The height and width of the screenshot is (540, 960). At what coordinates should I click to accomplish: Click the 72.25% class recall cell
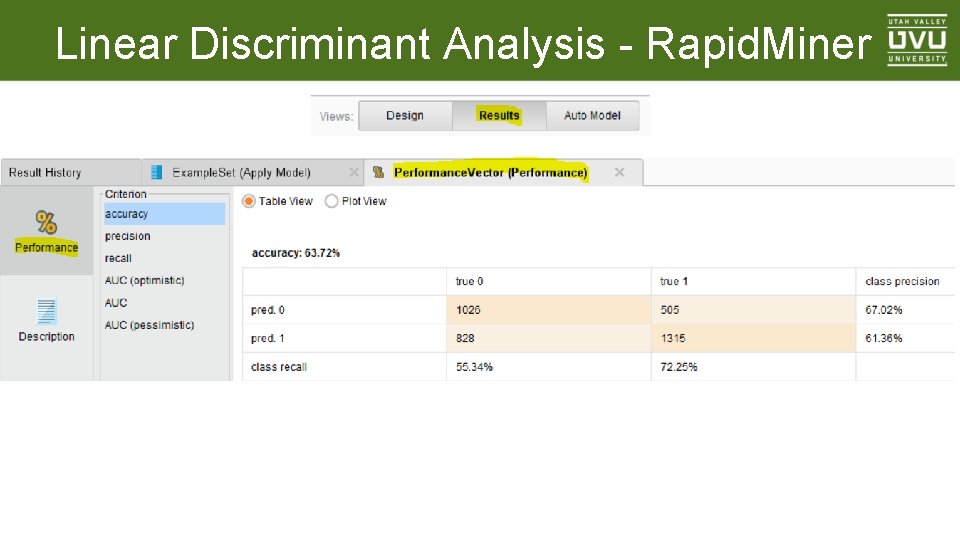pos(753,367)
